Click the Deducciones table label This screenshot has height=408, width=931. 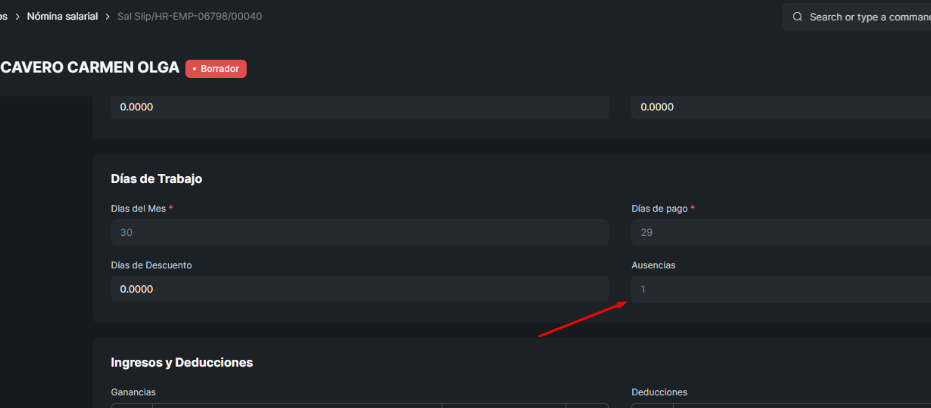pos(660,392)
